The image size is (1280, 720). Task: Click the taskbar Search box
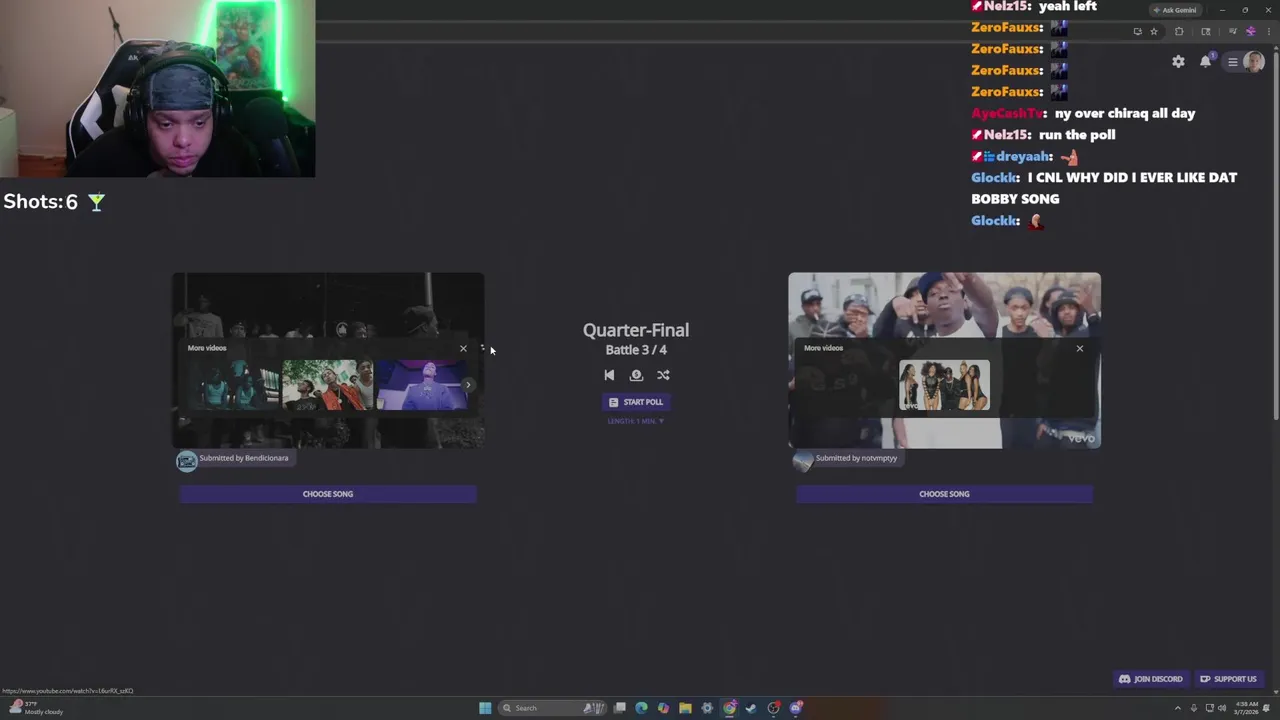(x=553, y=708)
